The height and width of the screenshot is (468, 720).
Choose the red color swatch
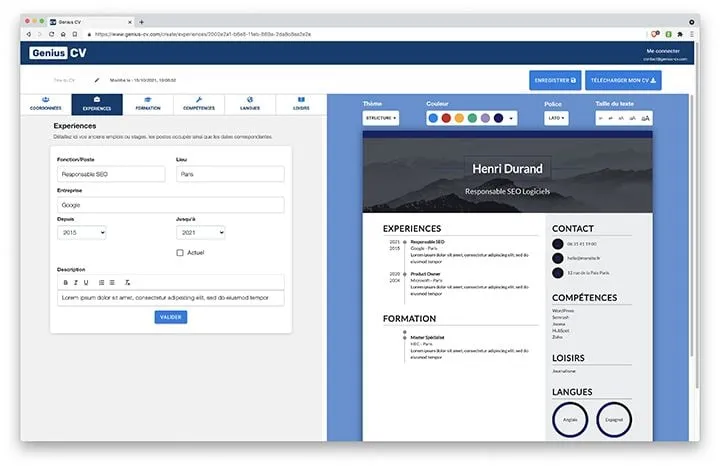tap(446, 118)
